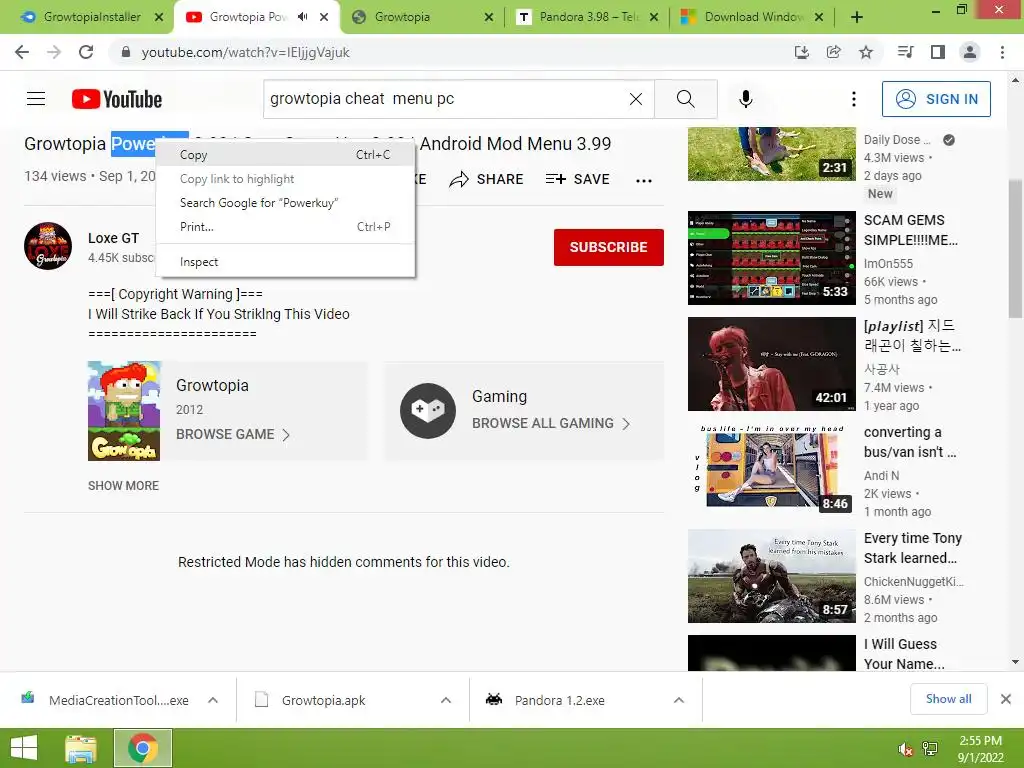Open the Chrome three-dot menu

pyautogui.click(x=1002, y=52)
